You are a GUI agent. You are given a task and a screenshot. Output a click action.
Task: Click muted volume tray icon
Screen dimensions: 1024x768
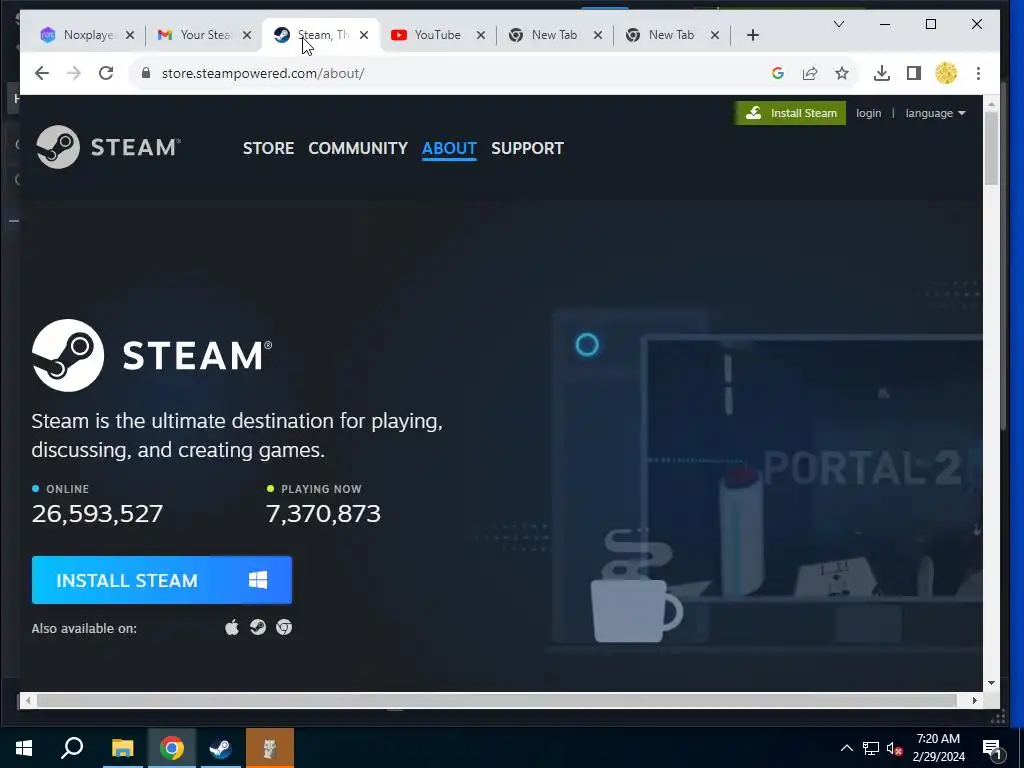coord(894,748)
